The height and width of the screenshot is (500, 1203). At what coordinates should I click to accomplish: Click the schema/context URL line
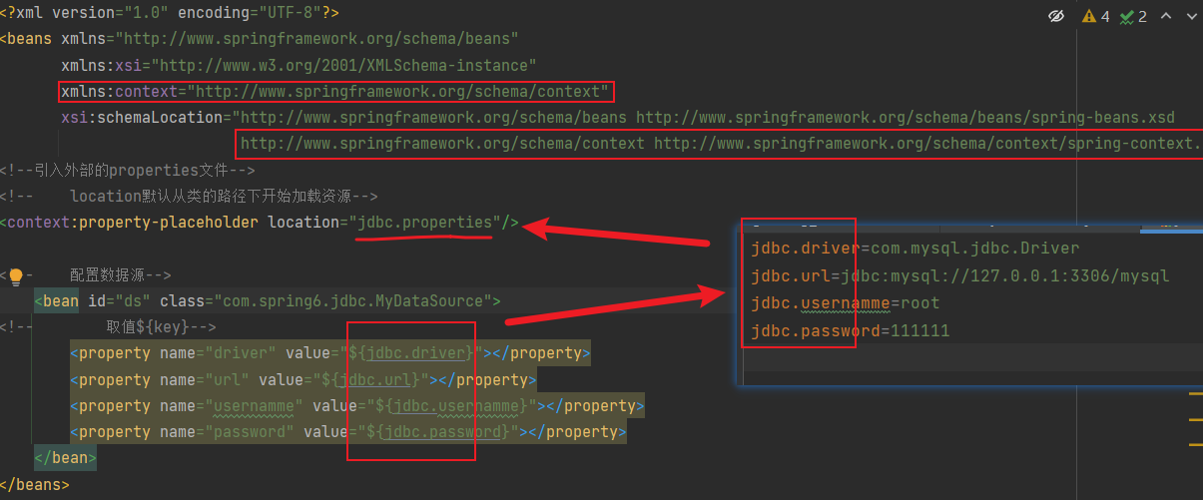(x=720, y=143)
